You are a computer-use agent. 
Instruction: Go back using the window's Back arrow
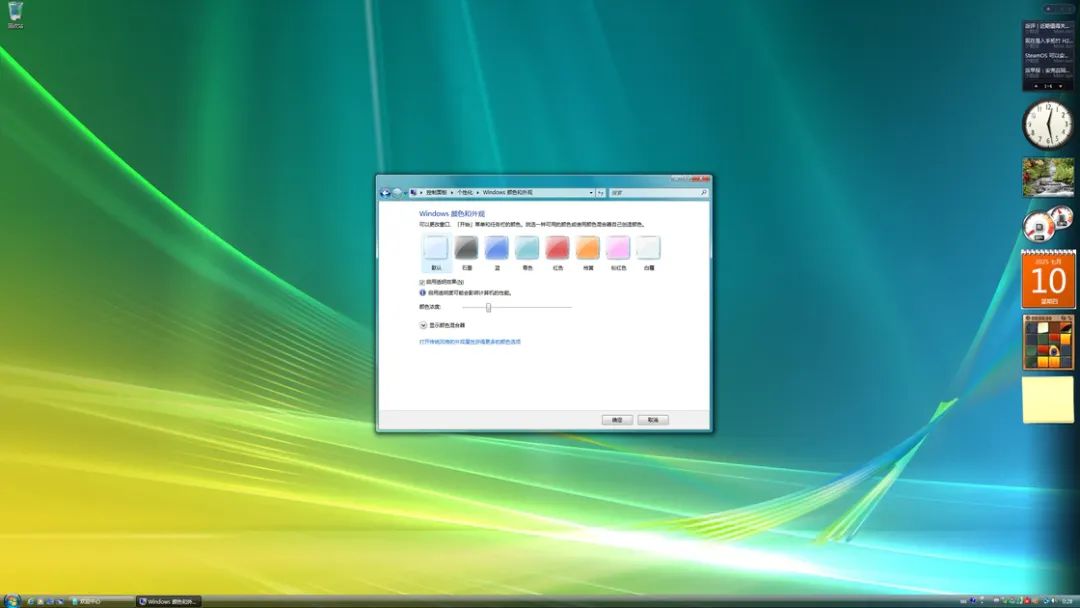tap(386, 193)
